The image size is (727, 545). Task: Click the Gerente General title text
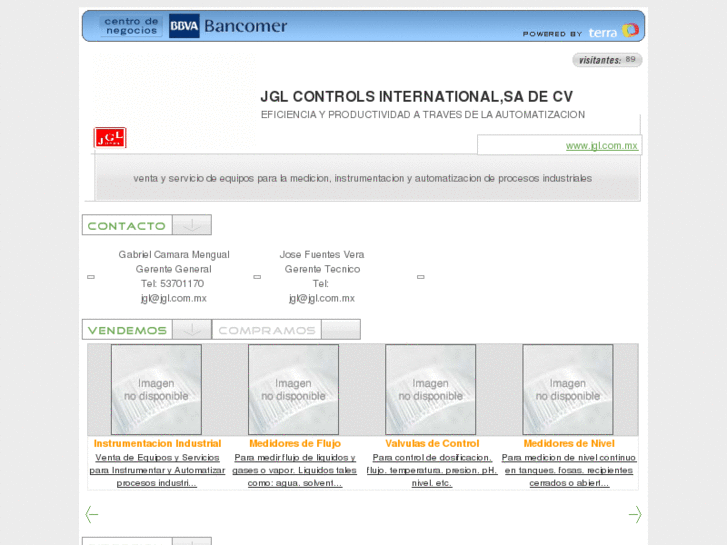(173, 269)
